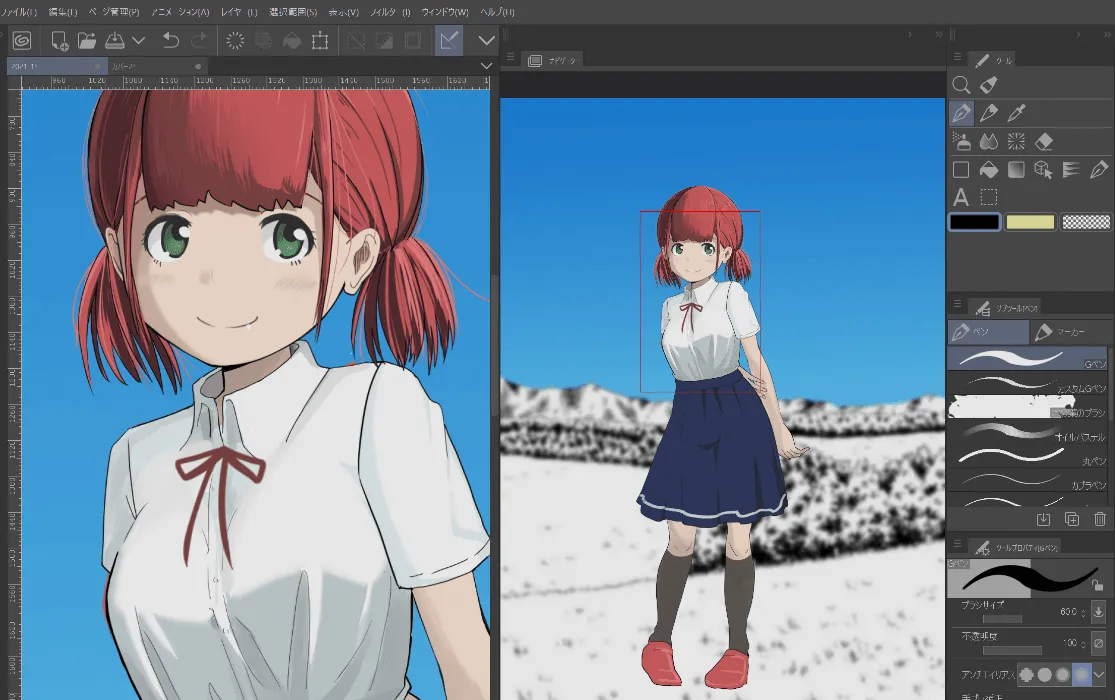Click the delete sub tool trash icon
The width and height of the screenshot is (1115, 700).
tap(1100, 519)
